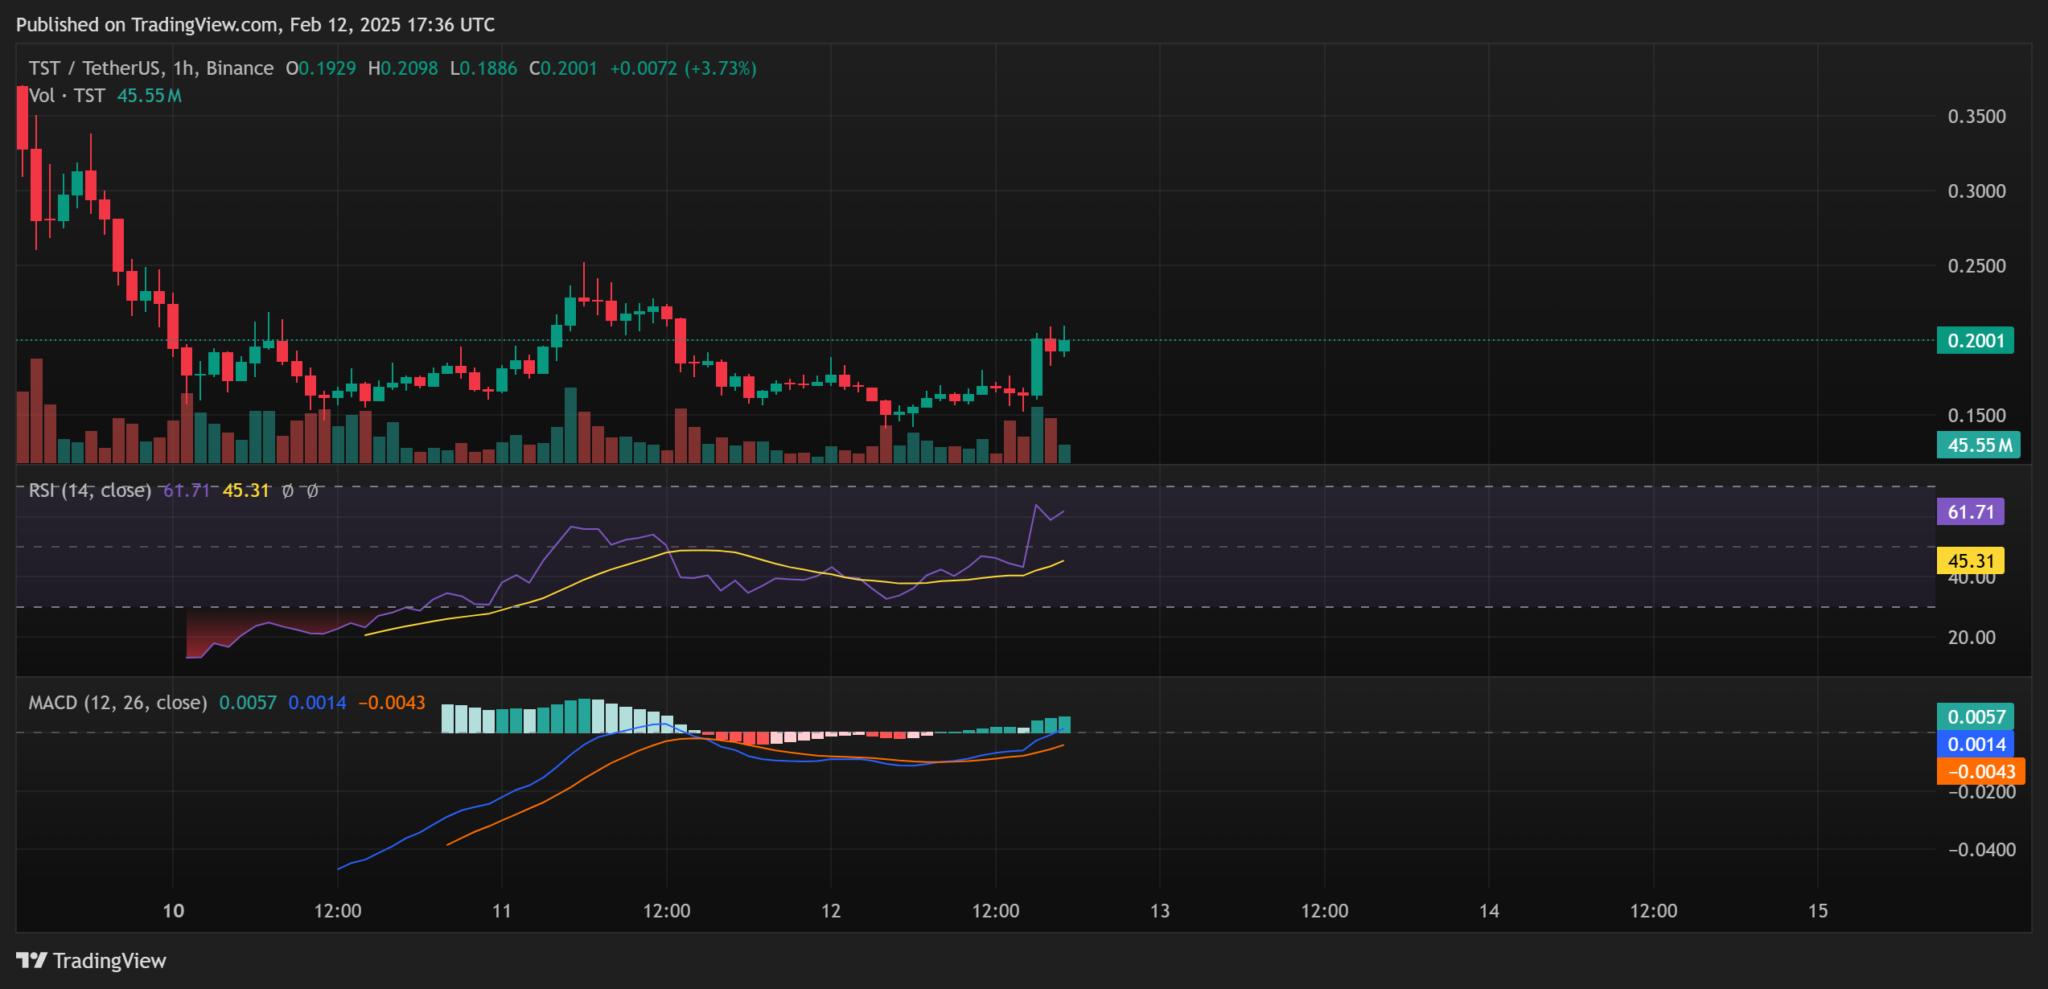2048x989 pixels.
Task: Click the teal 45.55M volume badge
Action: 1978,445
